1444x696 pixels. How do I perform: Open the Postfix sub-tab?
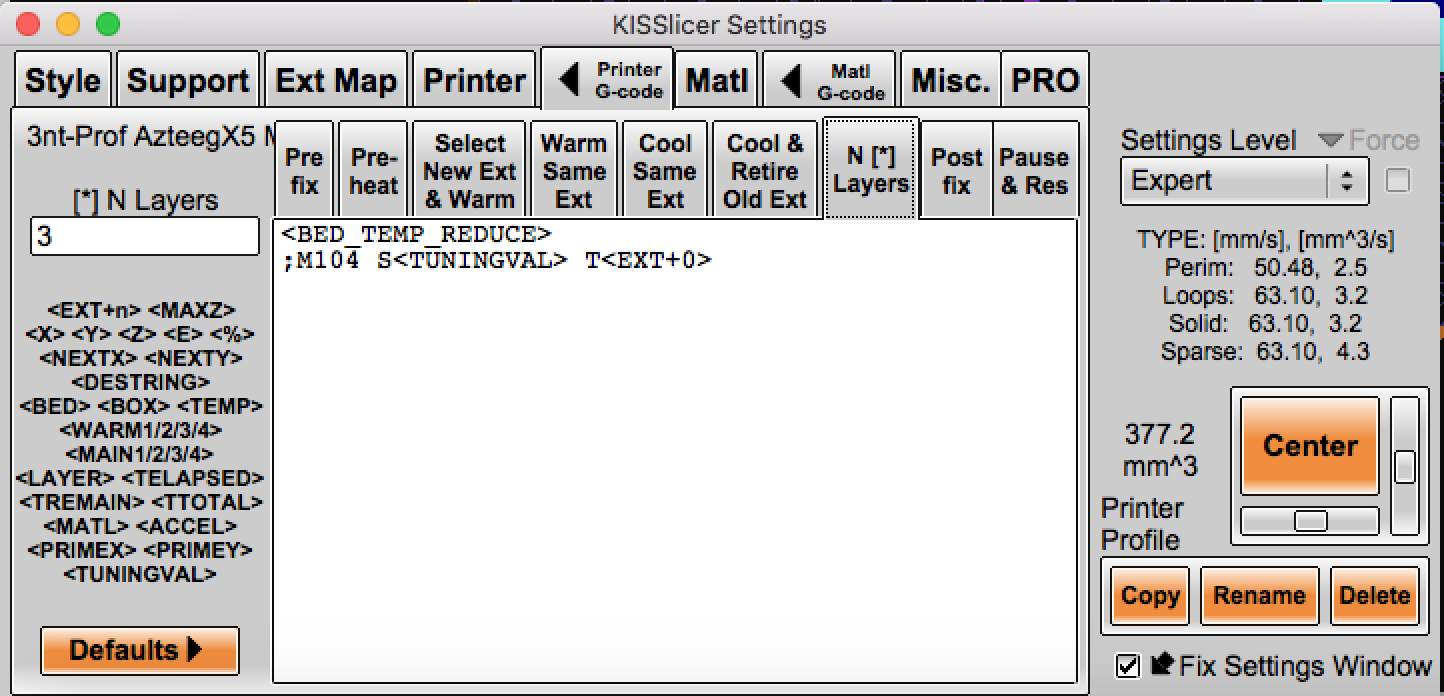(x=957, y=170)
